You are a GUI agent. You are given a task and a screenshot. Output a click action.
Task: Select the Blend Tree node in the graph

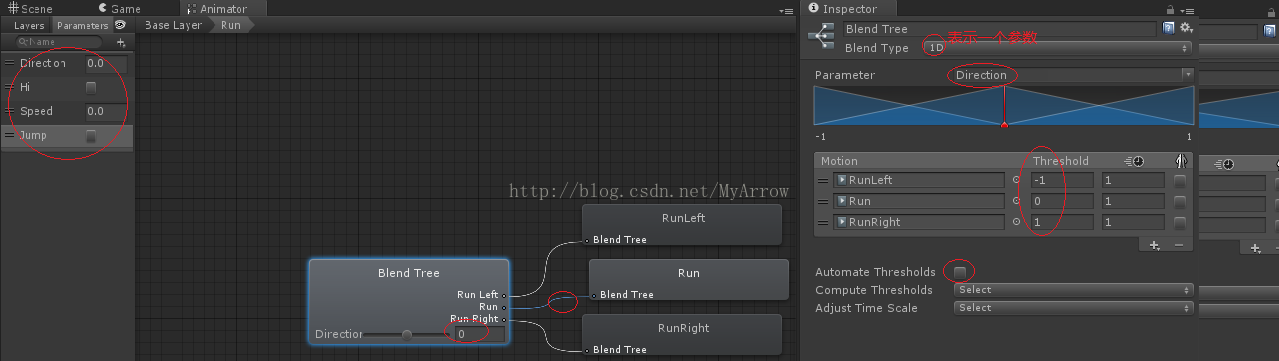click(409, 302)
